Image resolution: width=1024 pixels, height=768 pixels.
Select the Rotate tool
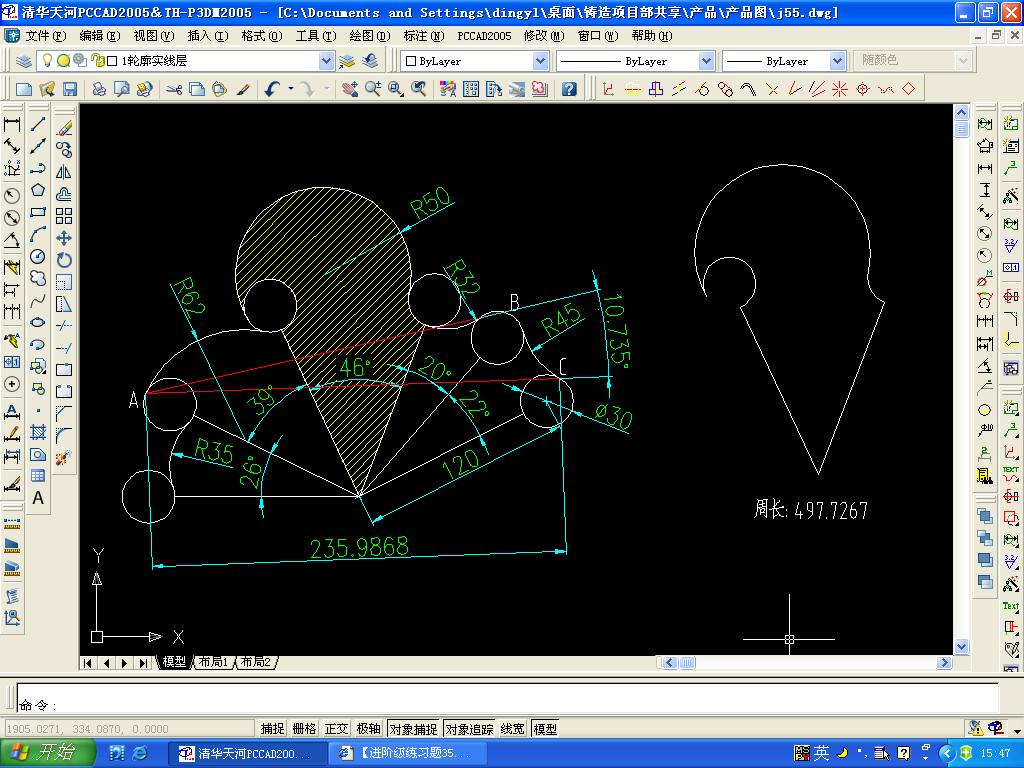coord(64,260)
